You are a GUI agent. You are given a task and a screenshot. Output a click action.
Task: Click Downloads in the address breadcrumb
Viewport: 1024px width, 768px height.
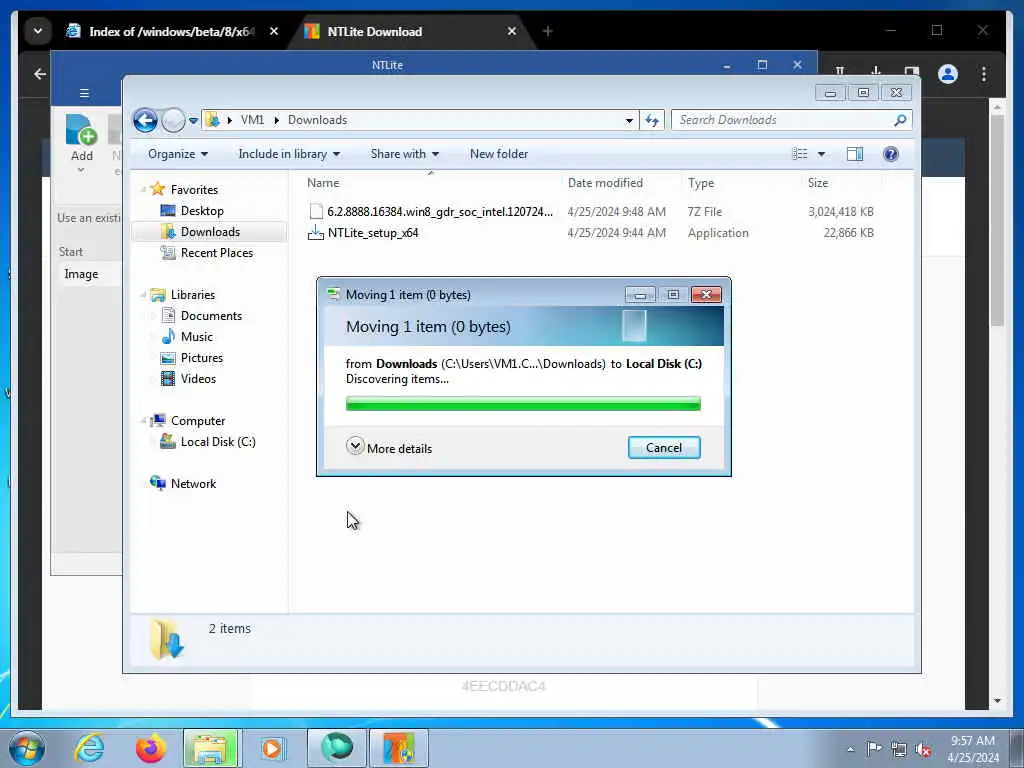coord(317,120)
